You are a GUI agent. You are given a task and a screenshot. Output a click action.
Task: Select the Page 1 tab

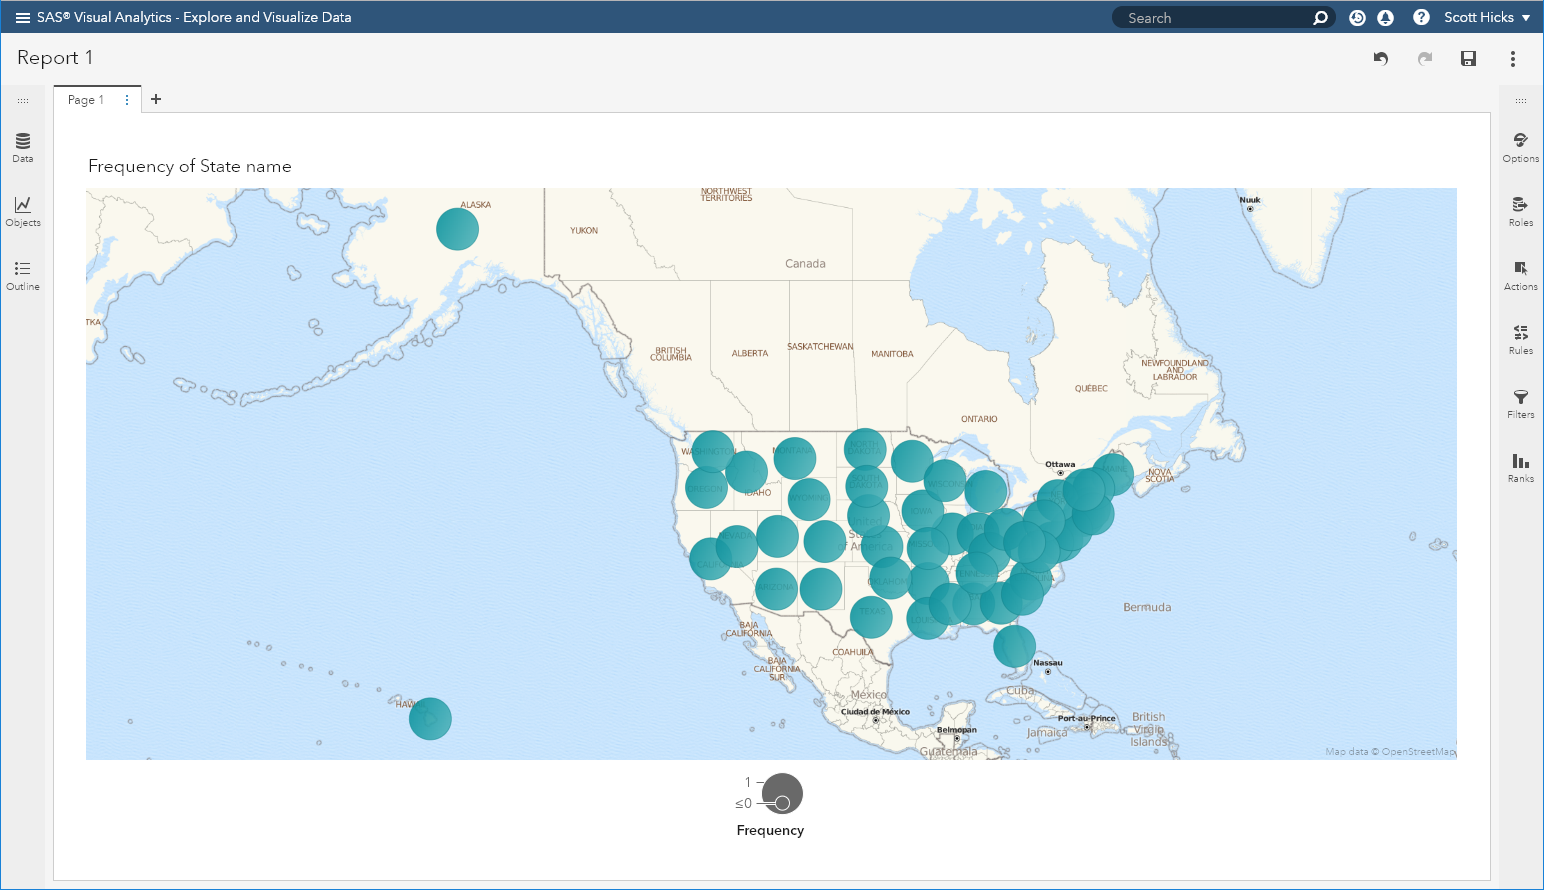click(86, 100)
